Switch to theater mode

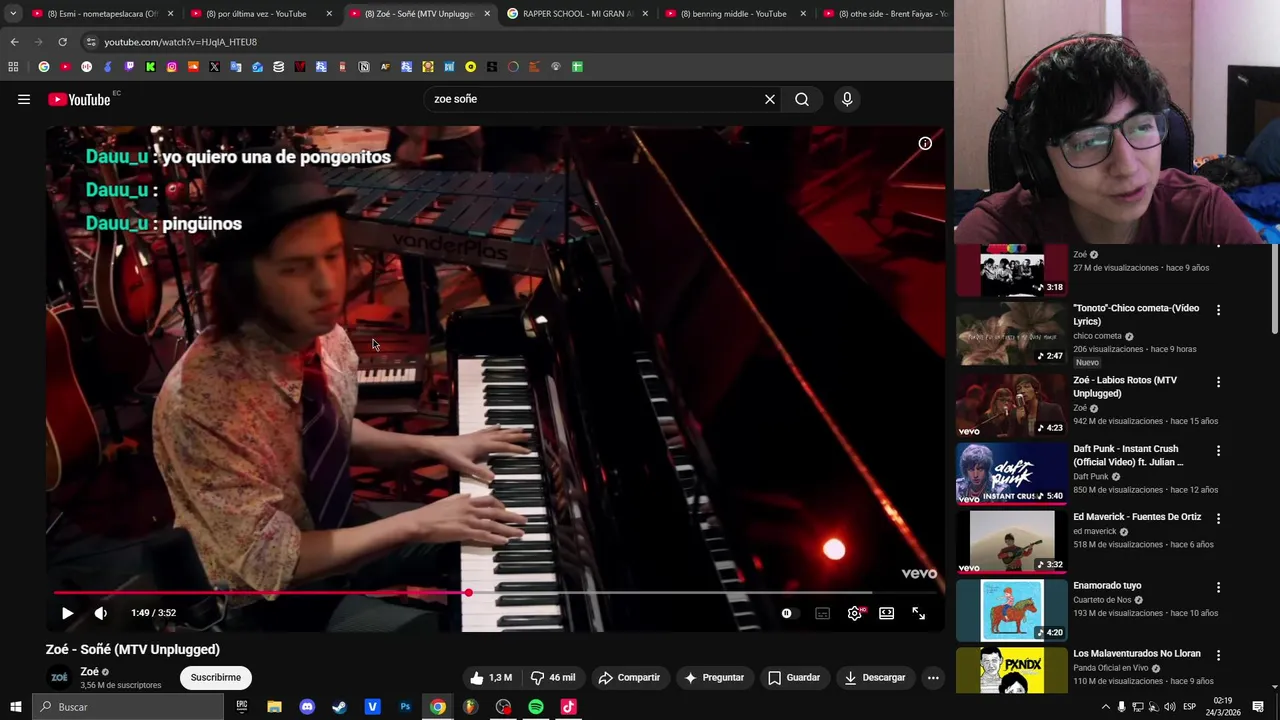887,613
